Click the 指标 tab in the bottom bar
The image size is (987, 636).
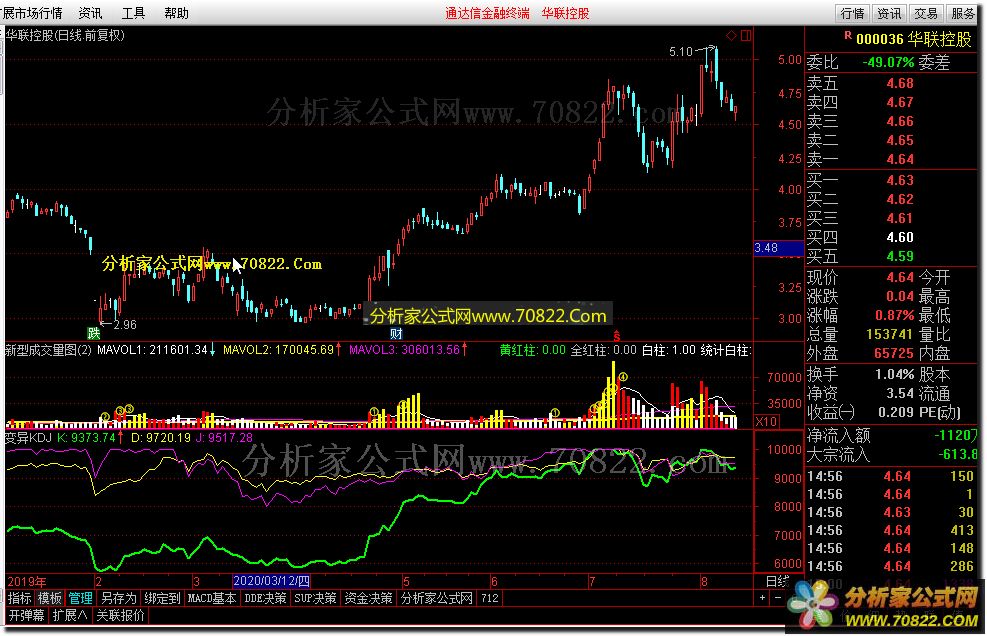tap(20, 598)
